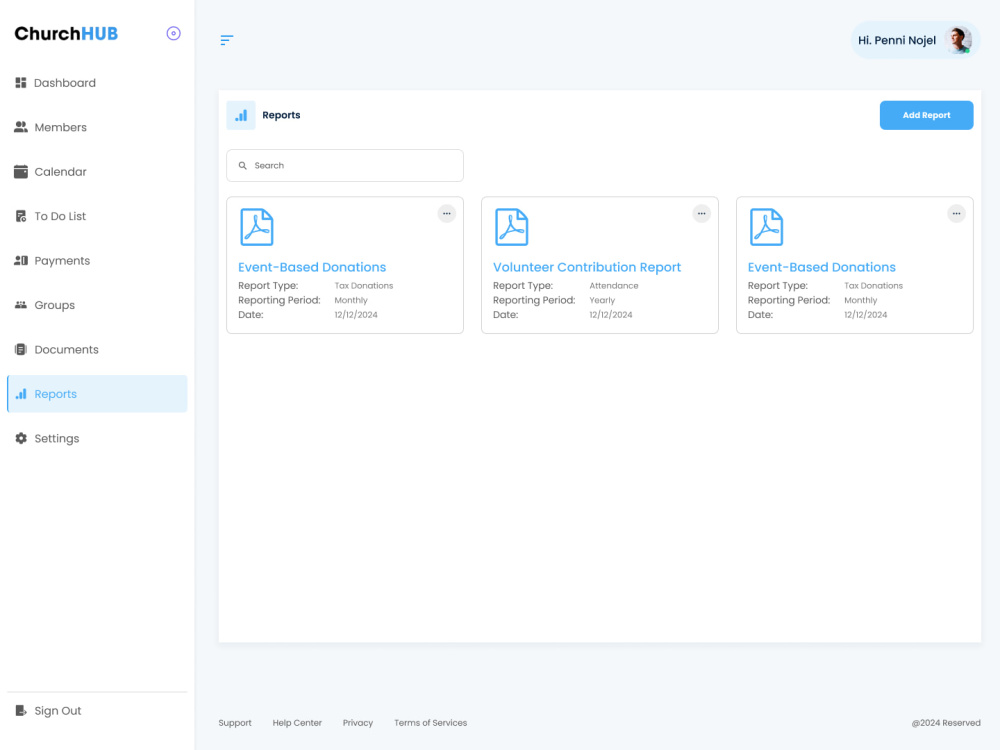The height and width of the screenshot is (750, 1000).
Task: Open the Help Center footer link
Action: [x=297, y=723]
